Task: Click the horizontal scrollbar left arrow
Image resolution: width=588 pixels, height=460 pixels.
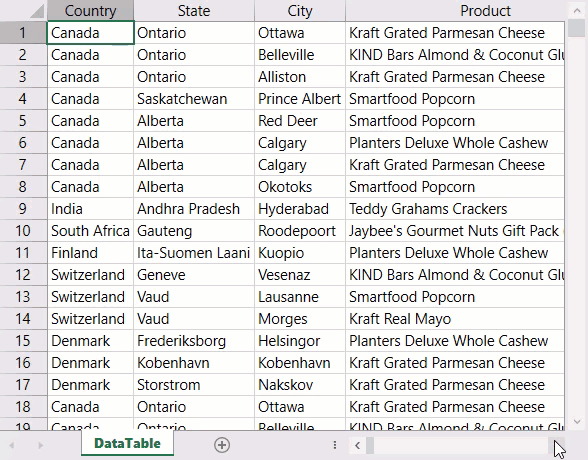Action: coord(357,445)
